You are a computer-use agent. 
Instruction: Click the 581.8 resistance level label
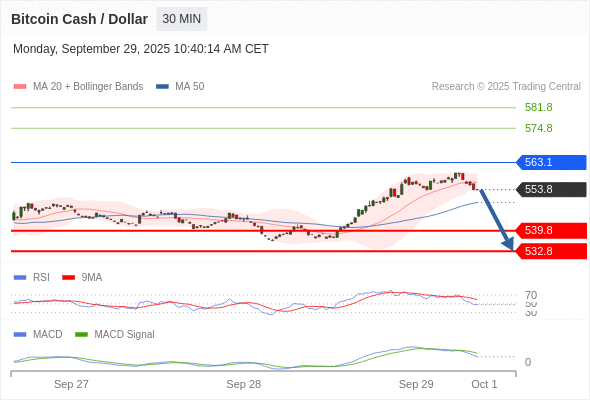(x=538, y=108)
